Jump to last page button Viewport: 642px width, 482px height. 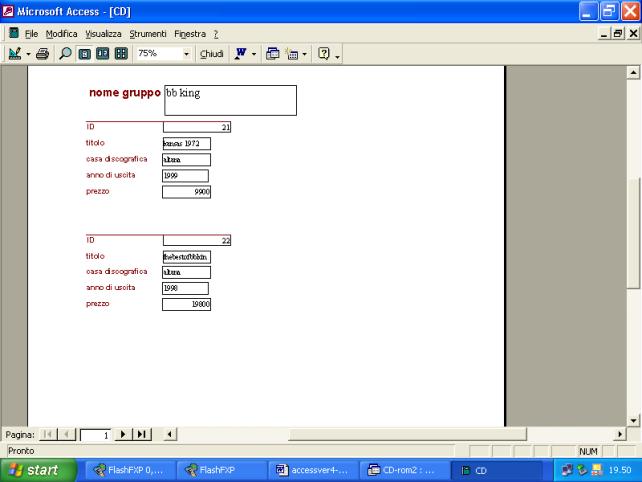tap(142, 434)
